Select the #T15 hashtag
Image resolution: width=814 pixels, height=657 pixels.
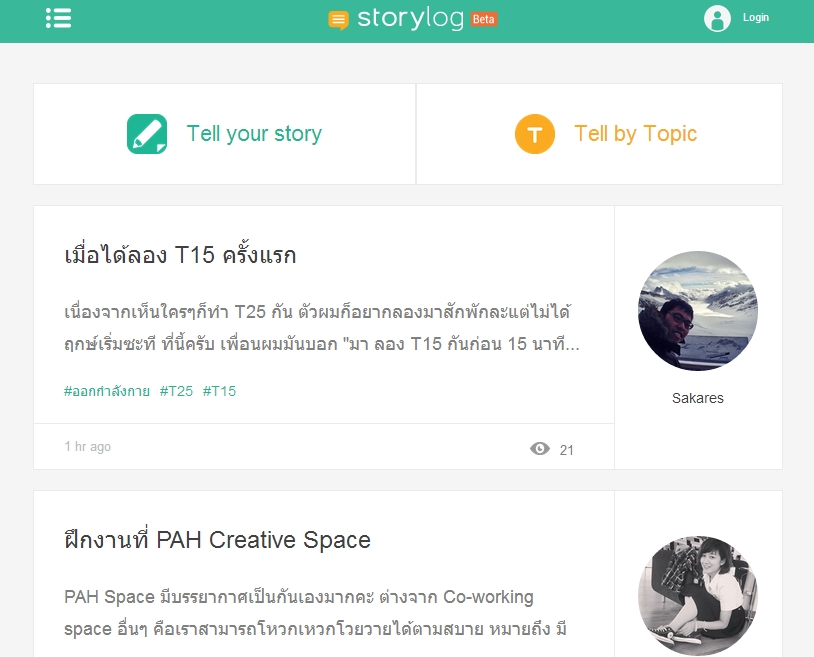point(219,391)
